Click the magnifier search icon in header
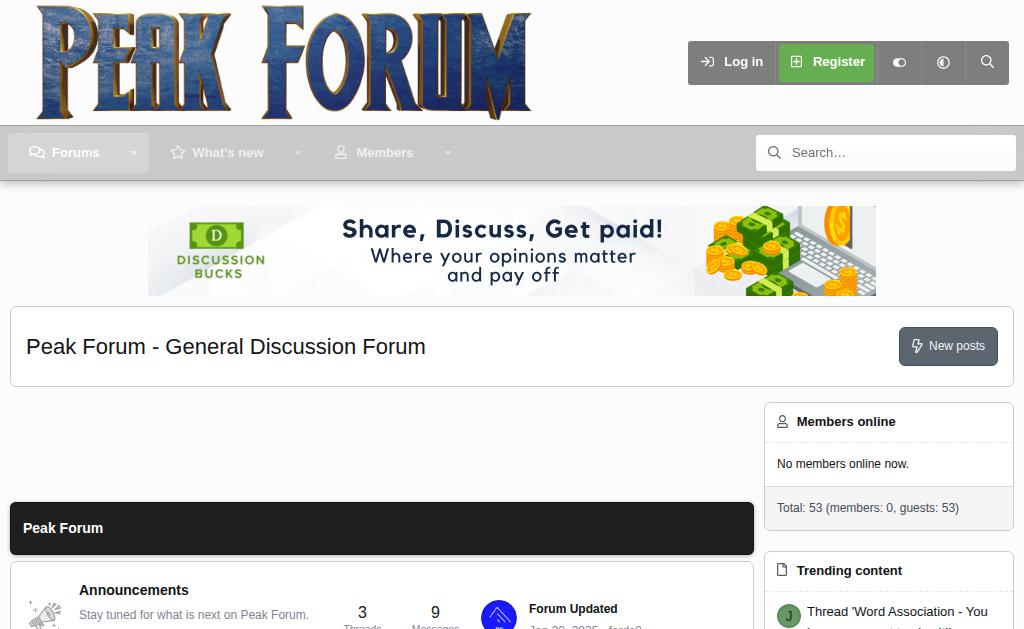 pos(987,62)
